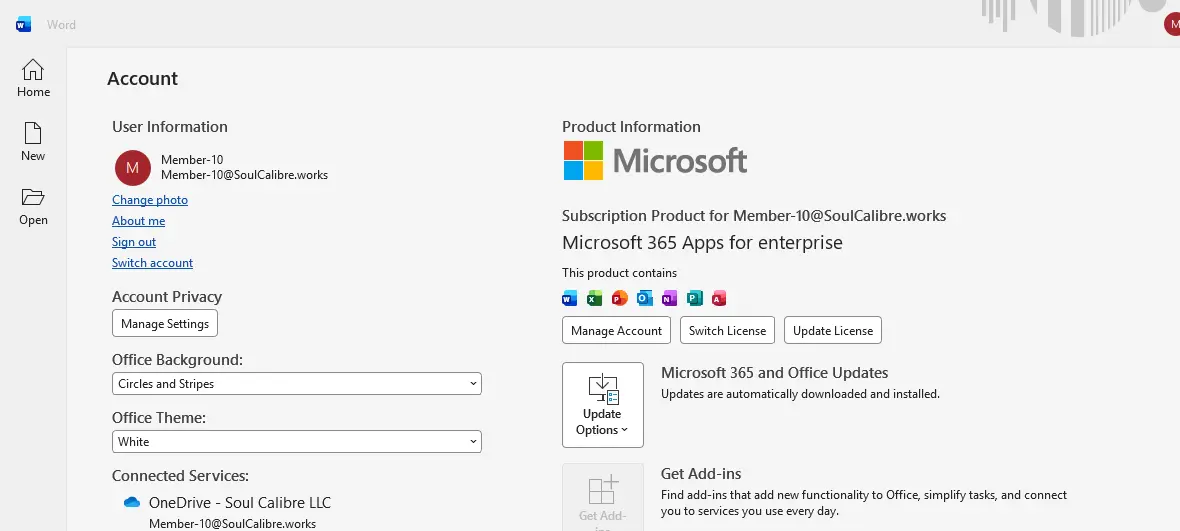Viewport: 1180px width, 531px height.
Task: Click the profile avatar in title bar
Action: point(1172,24)
